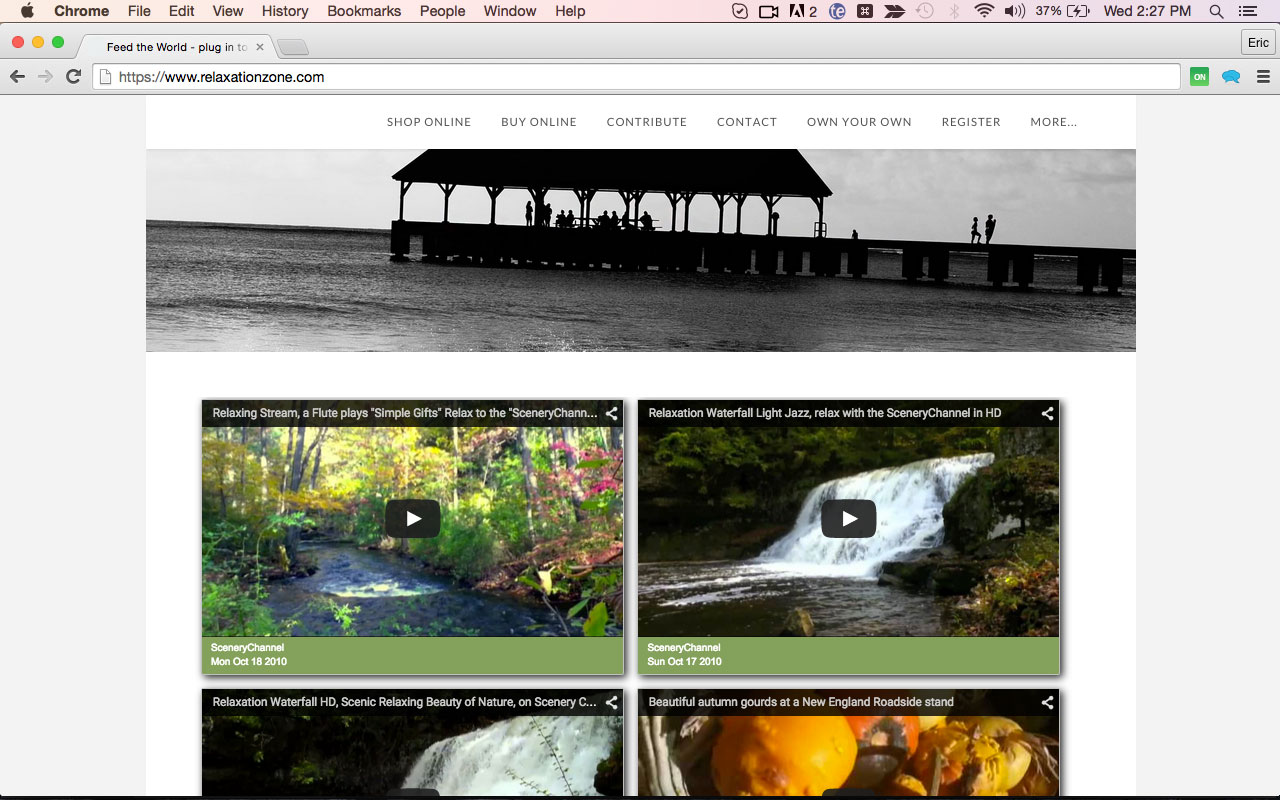Go to BUY ONLINE page
This screenshot has width=1280, height=800.
(539, 122)
